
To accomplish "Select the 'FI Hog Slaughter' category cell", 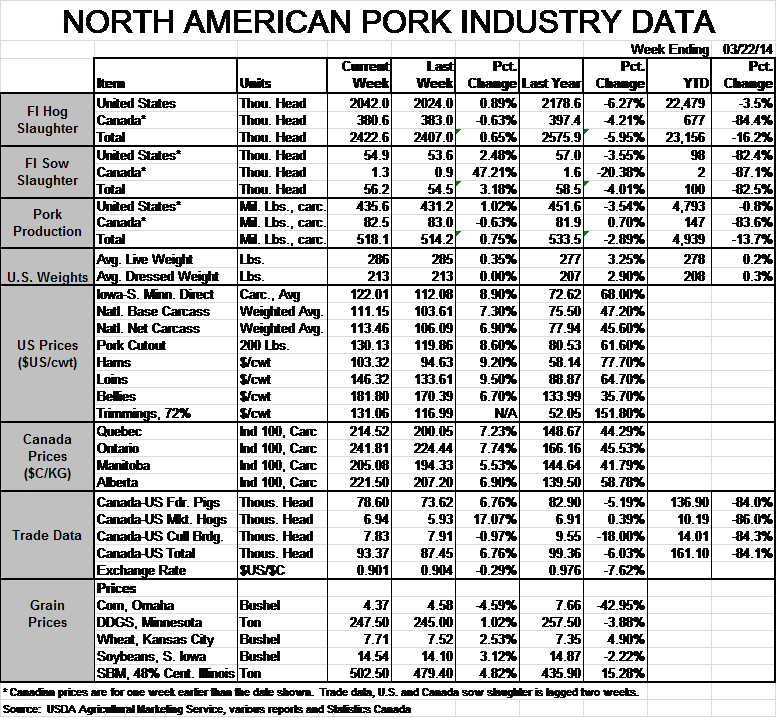I will [x=47, y=120].
